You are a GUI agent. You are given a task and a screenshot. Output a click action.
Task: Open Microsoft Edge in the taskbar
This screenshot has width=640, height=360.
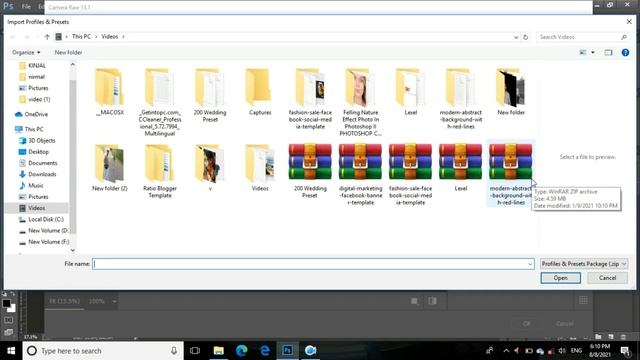pos(242,351)
